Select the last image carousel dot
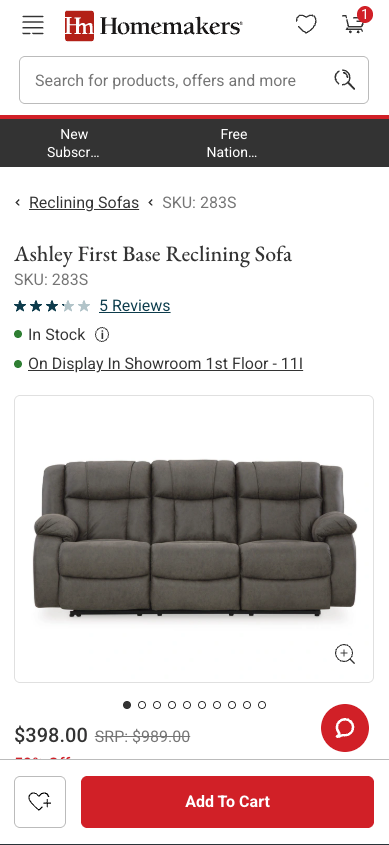The height and width of the screenshot is (845, 389). [262, 705]
